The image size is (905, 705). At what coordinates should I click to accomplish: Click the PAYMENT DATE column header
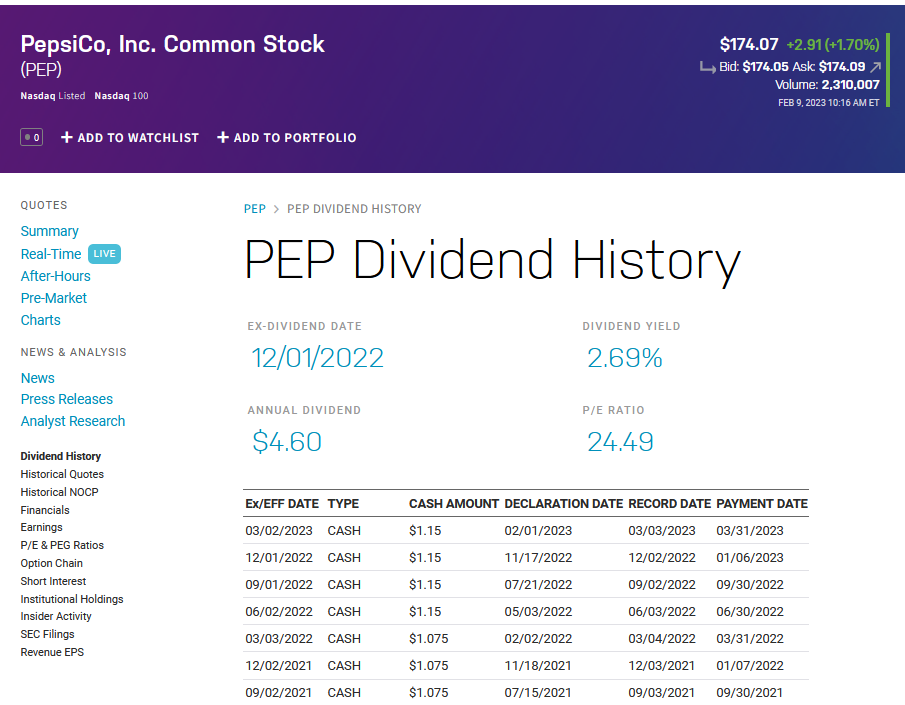[762, 504]
